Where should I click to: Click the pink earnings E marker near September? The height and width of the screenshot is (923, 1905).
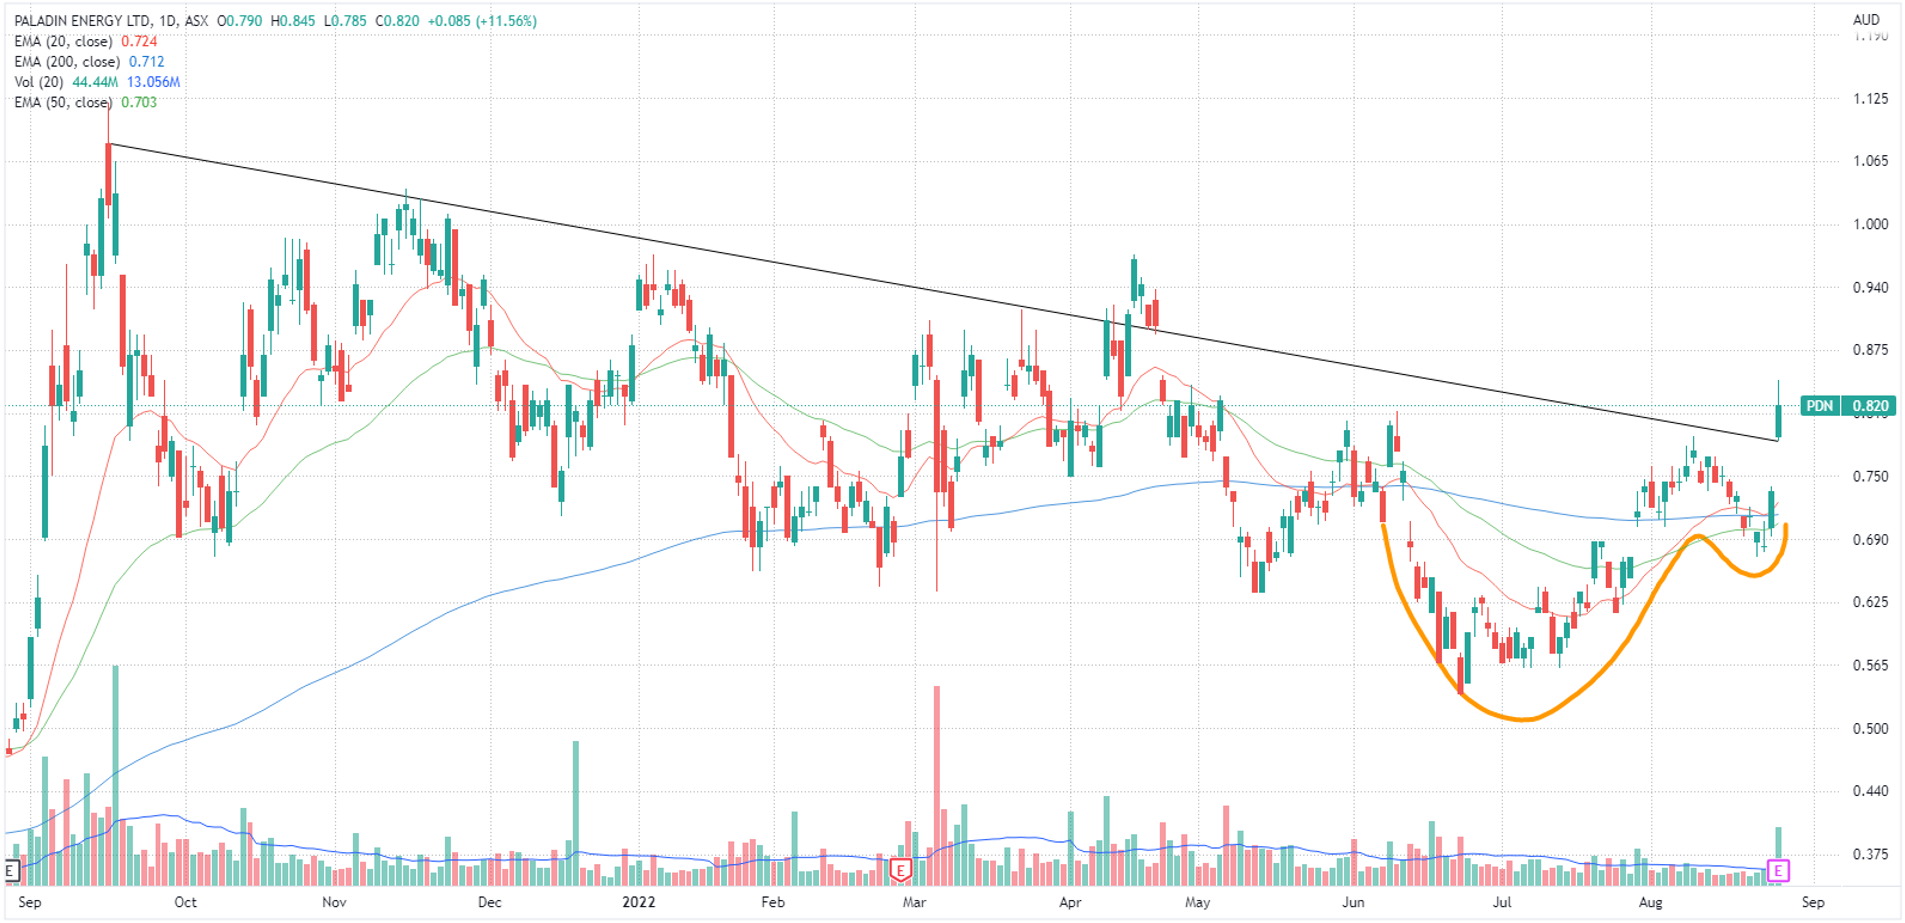coord(1777,871)
